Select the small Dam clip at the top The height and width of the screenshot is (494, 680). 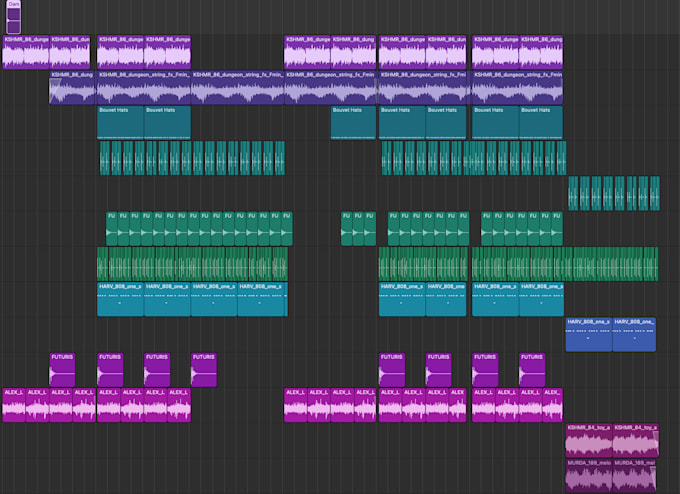13,17
